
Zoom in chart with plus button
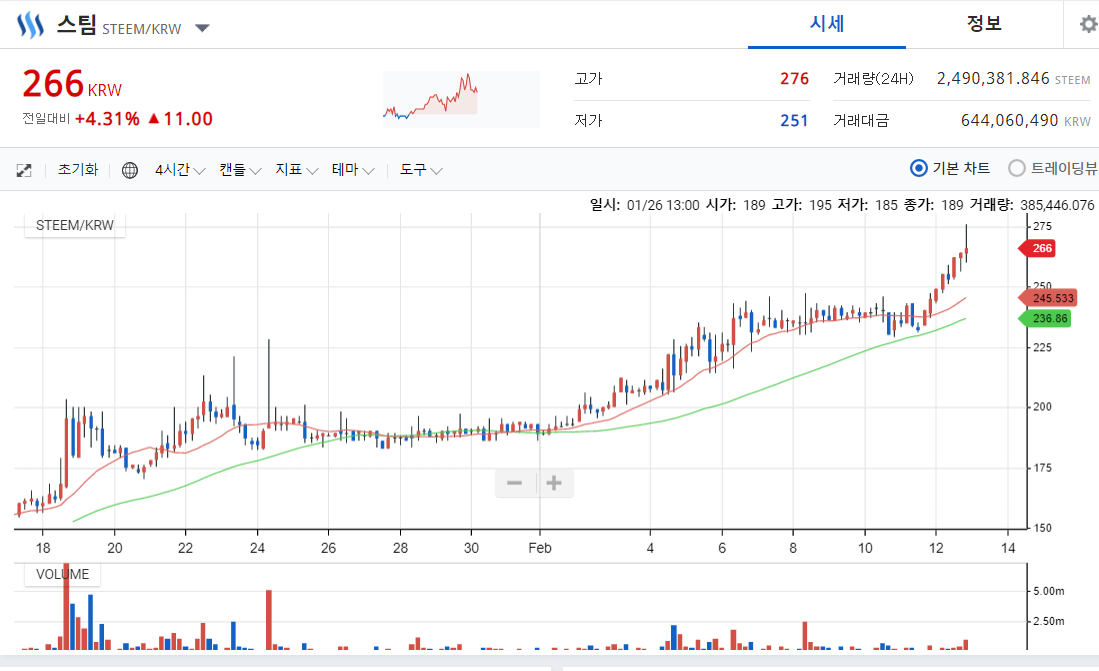point(554,483)
